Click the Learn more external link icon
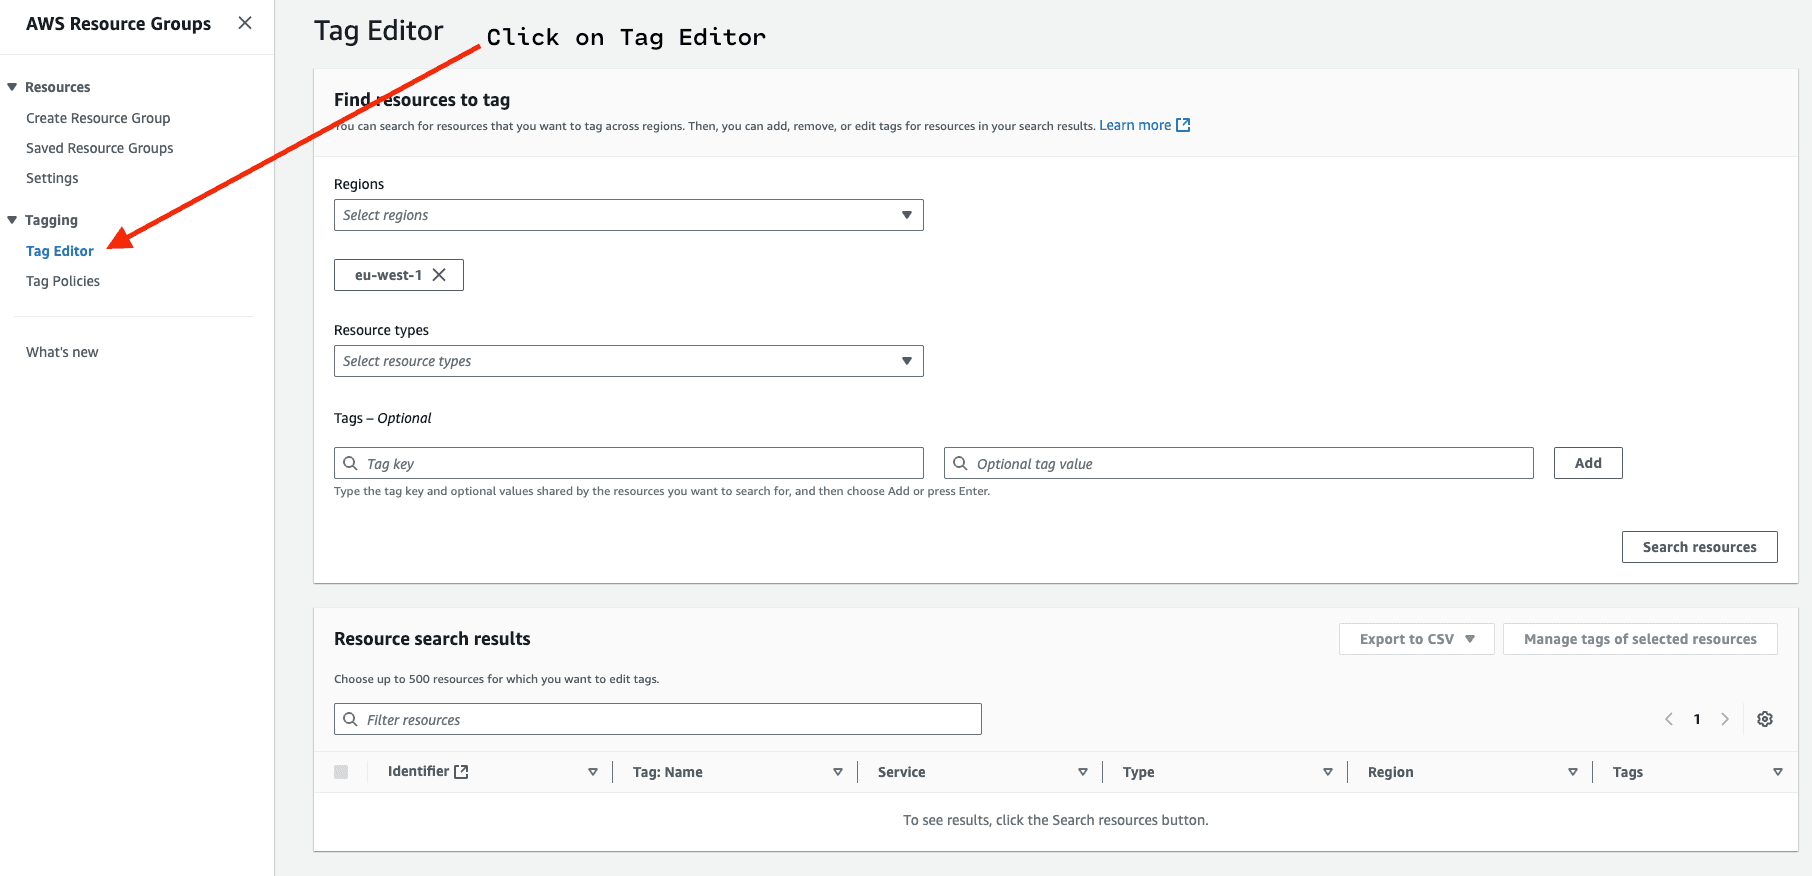 (x=1183, y=125)
